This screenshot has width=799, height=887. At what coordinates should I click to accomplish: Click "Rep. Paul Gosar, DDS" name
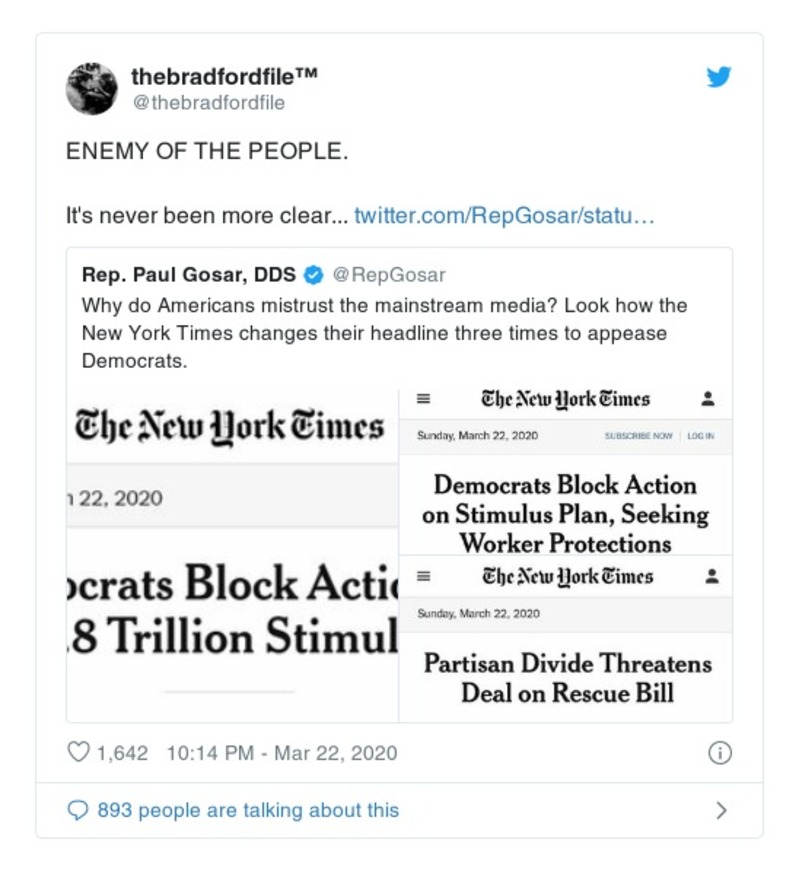(189, 275)
